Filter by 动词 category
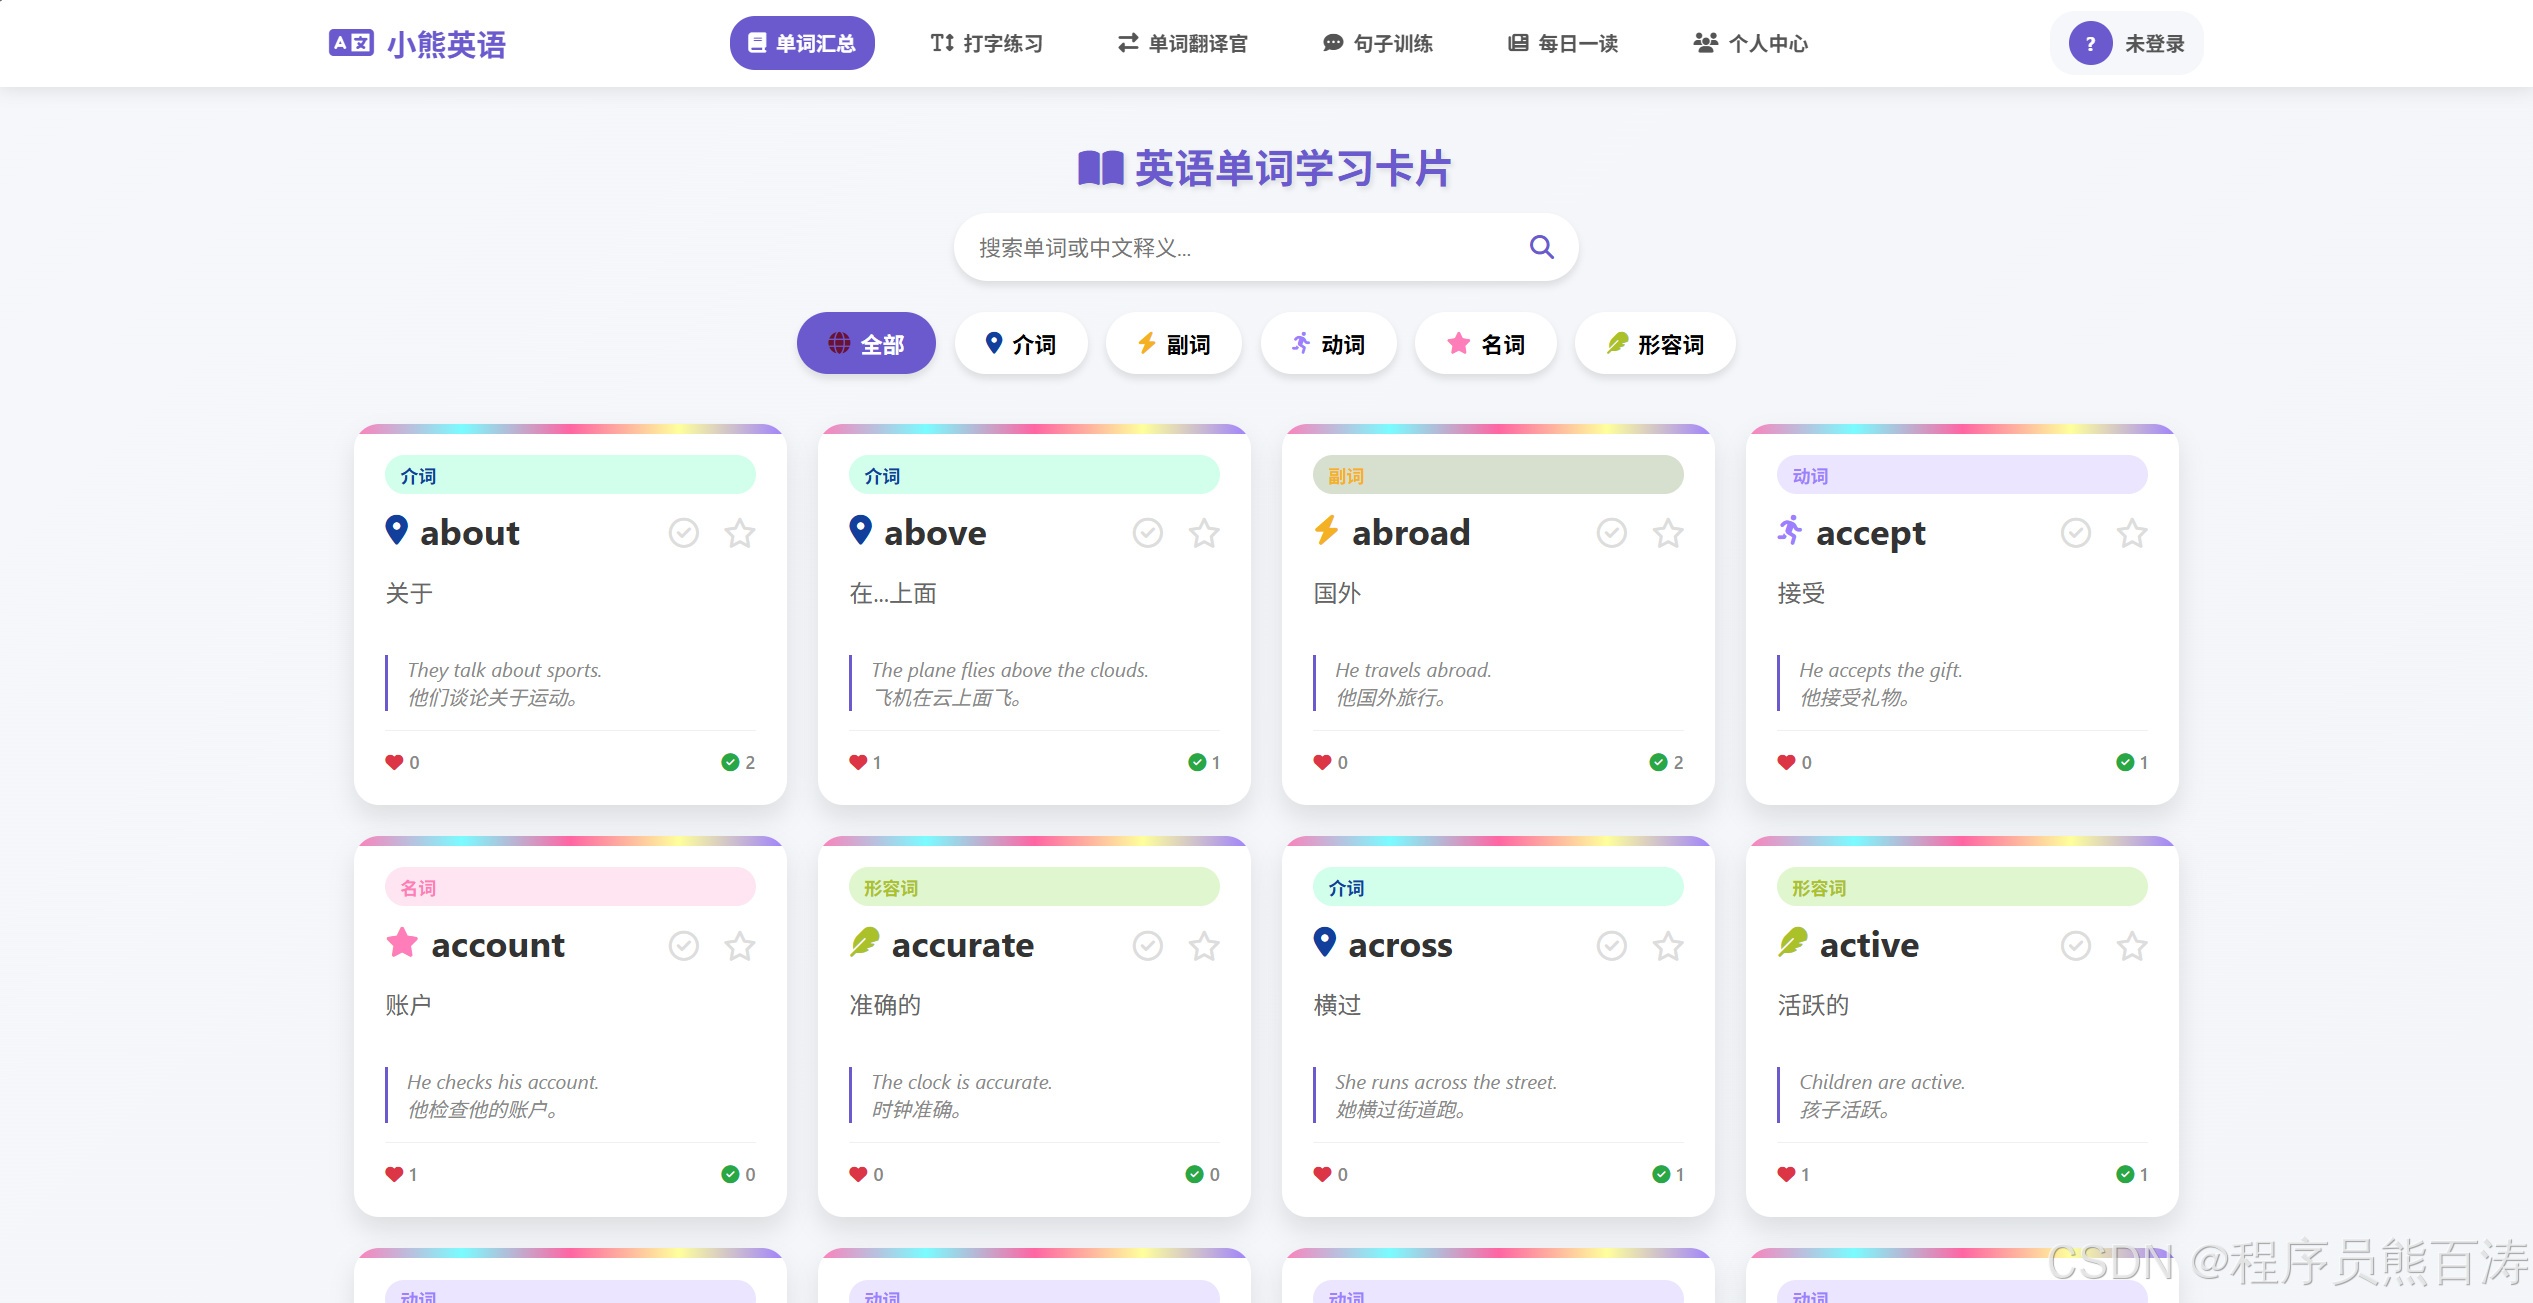This screenshot has width=2533, height=1303. [x=1329, y=344]
